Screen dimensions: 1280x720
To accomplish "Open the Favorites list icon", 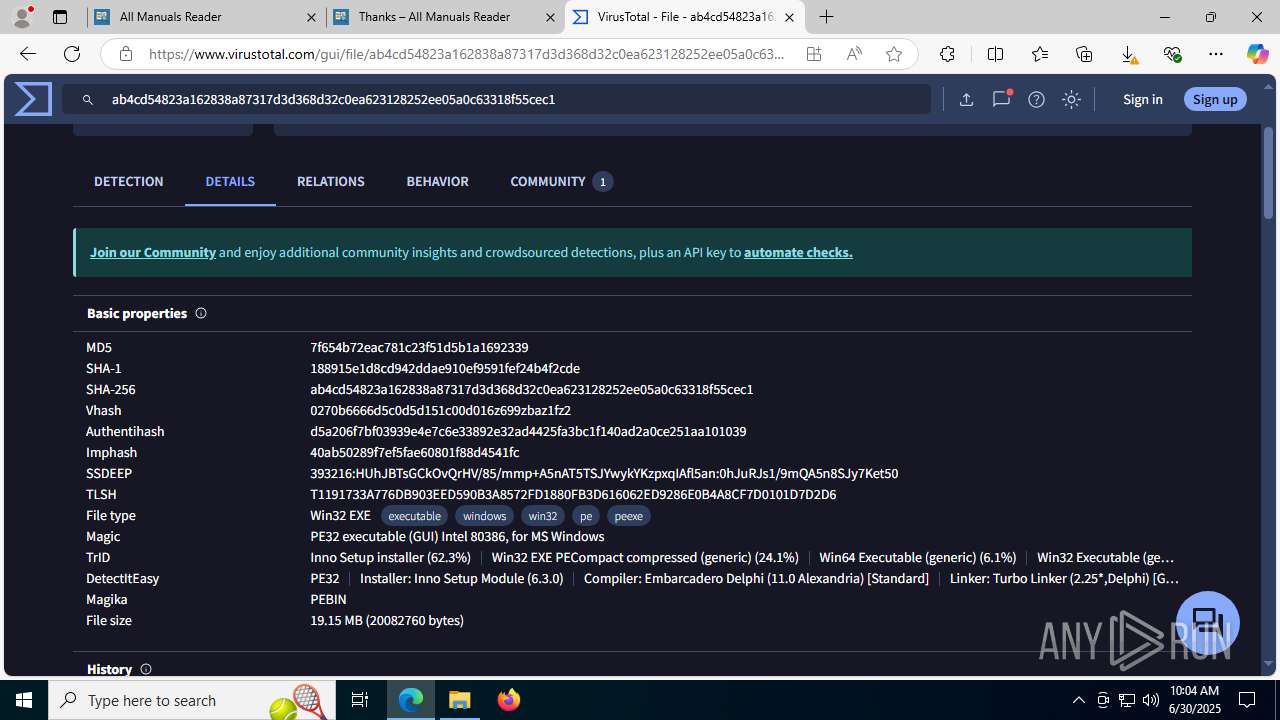I will point(1040,54).
